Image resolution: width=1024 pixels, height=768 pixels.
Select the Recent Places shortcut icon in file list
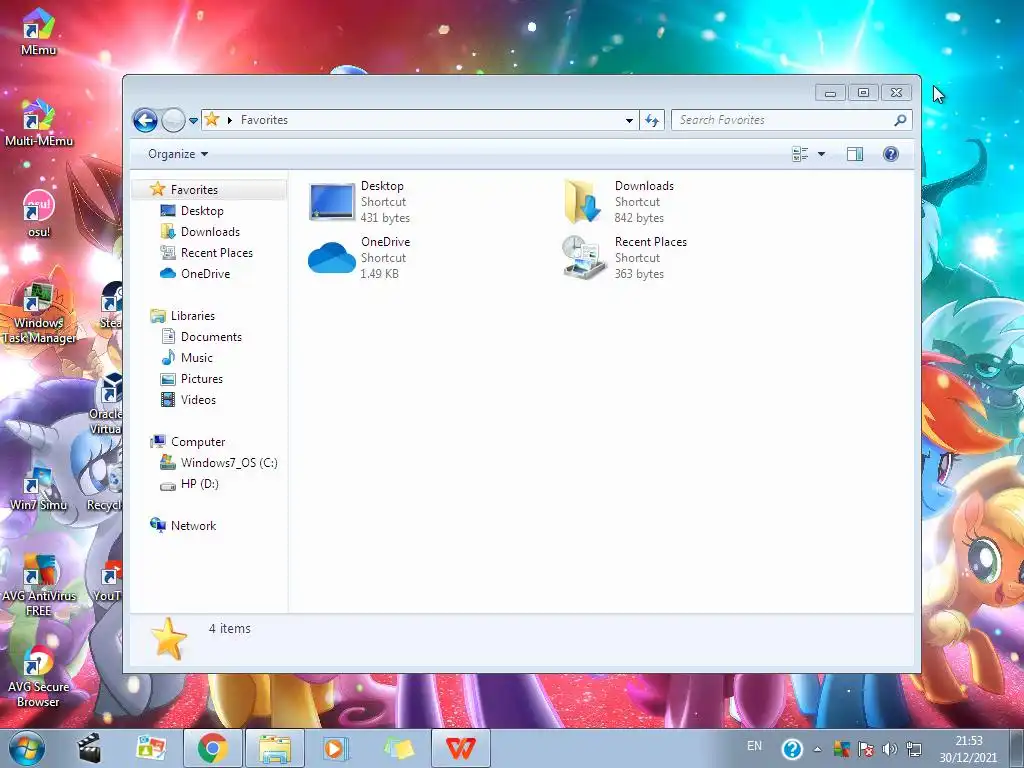[583, 257]
